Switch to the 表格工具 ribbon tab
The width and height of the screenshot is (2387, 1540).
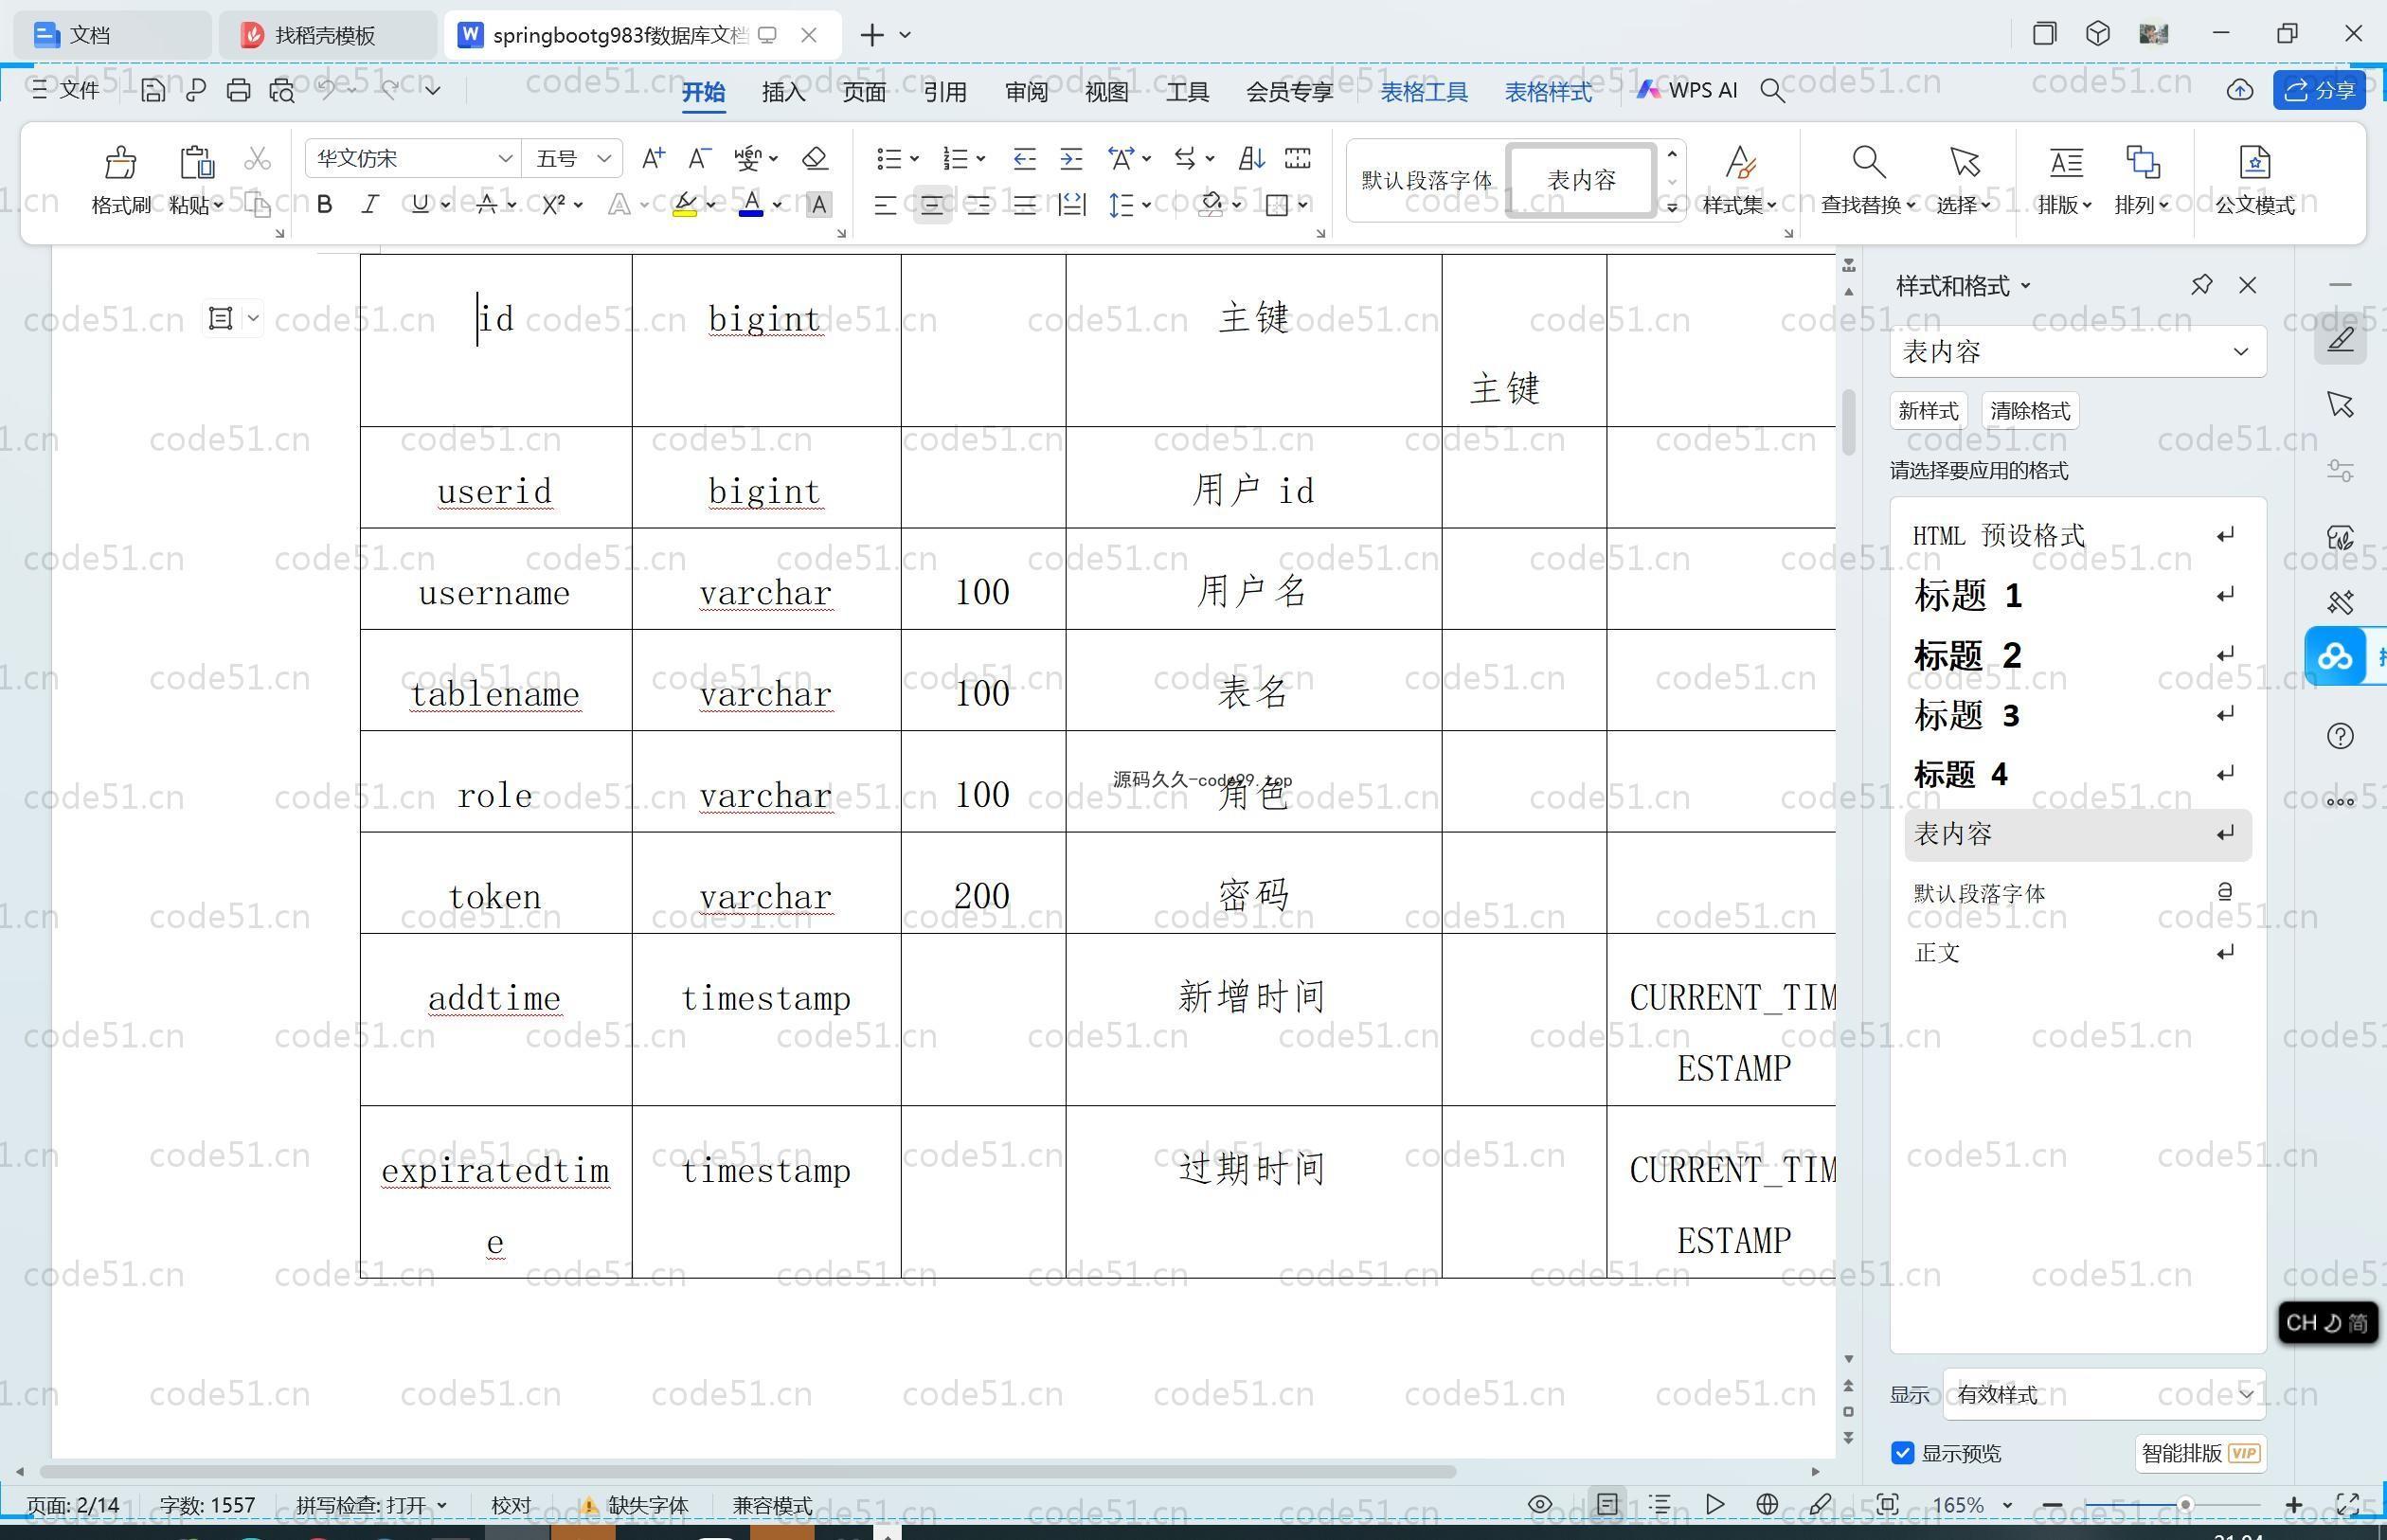click(1423, 91)
